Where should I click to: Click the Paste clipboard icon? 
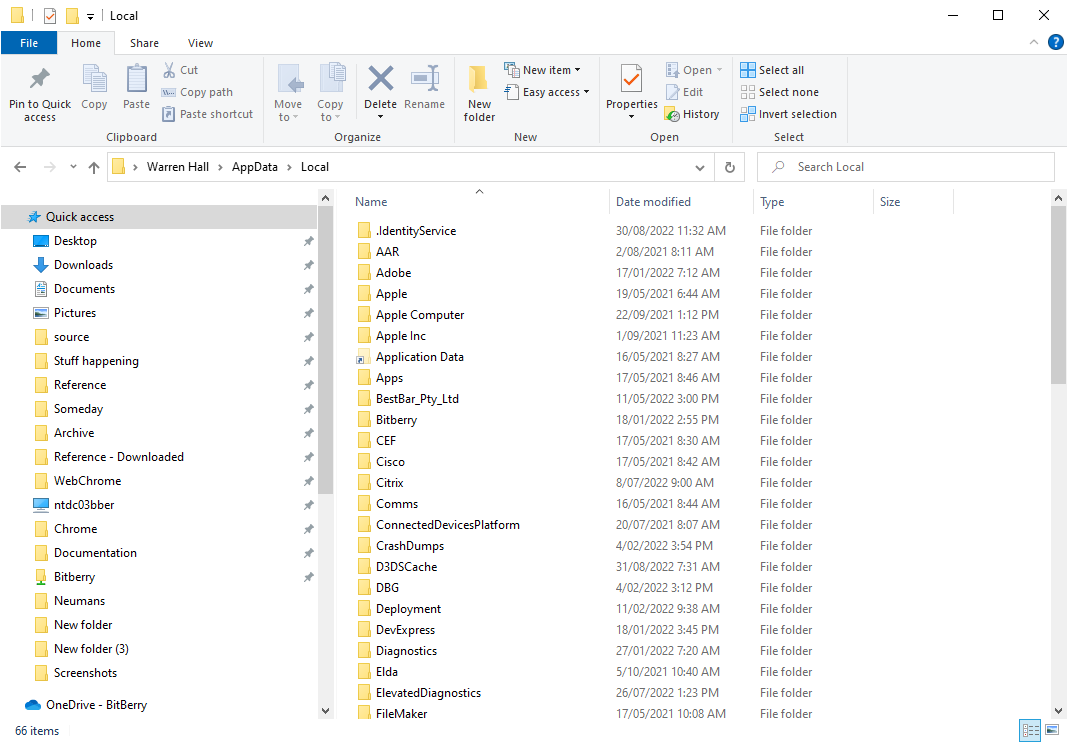136,87
